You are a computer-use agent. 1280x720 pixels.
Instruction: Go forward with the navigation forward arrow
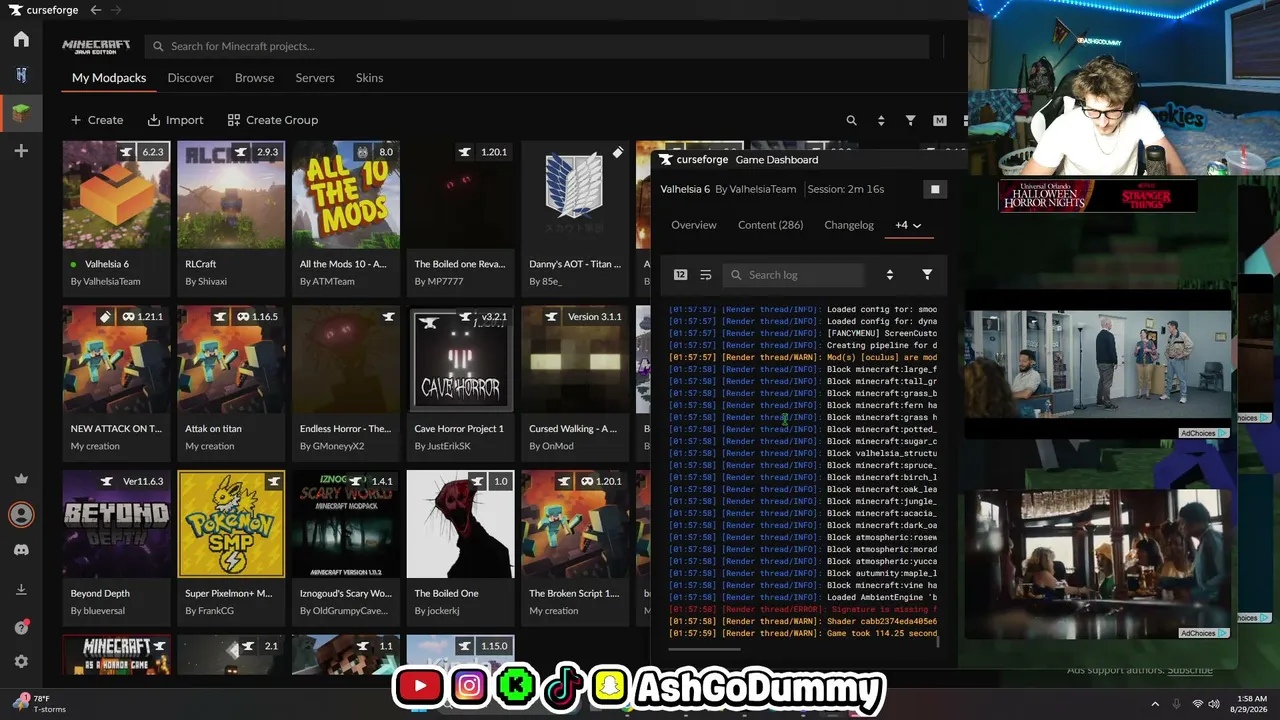pyautogui.click(x=116, y=10)
